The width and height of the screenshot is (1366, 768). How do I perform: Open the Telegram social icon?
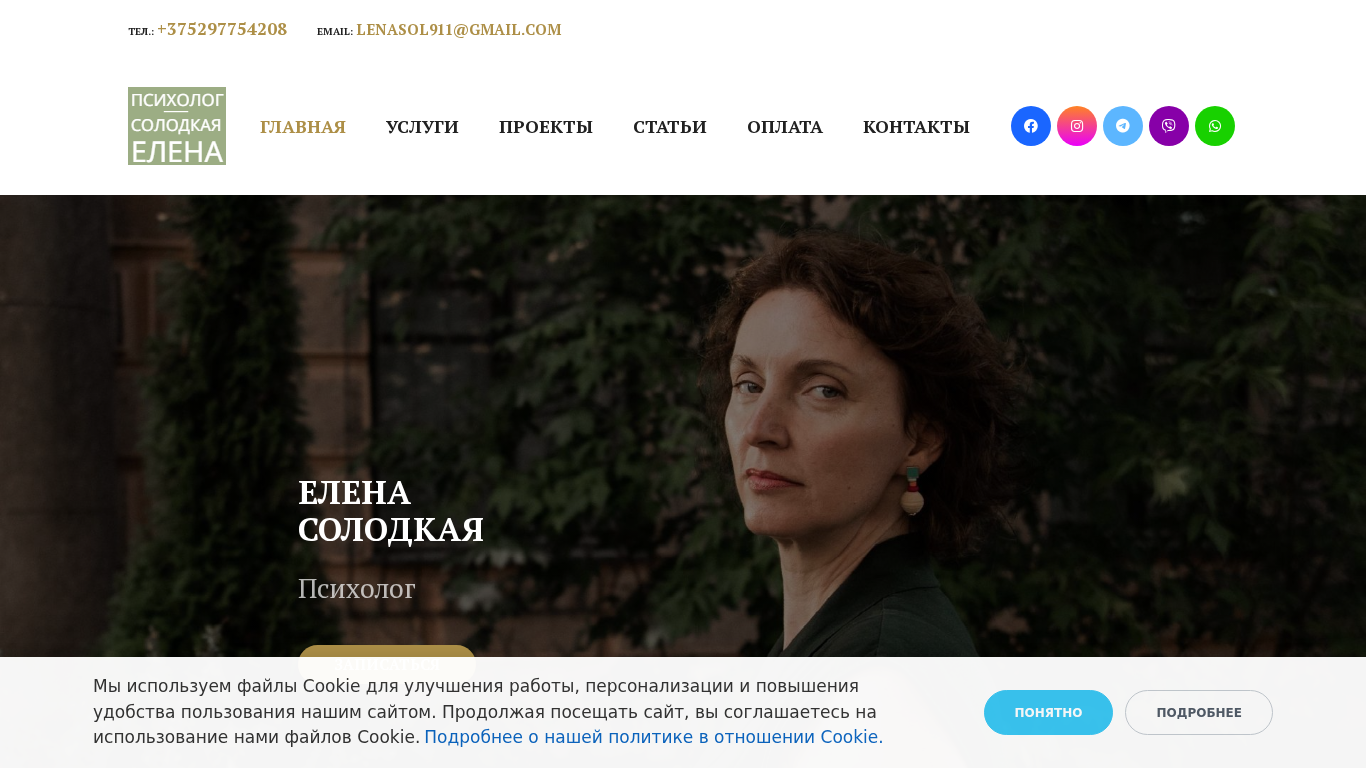point(1122,126)
